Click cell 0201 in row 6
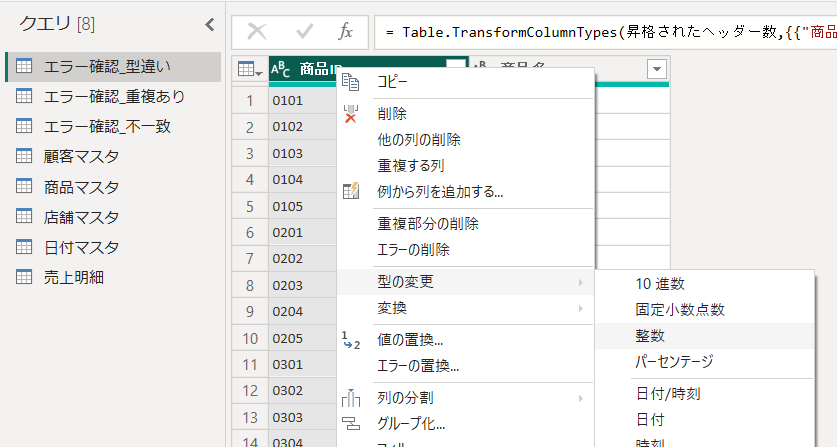 (x=303, y=232)
